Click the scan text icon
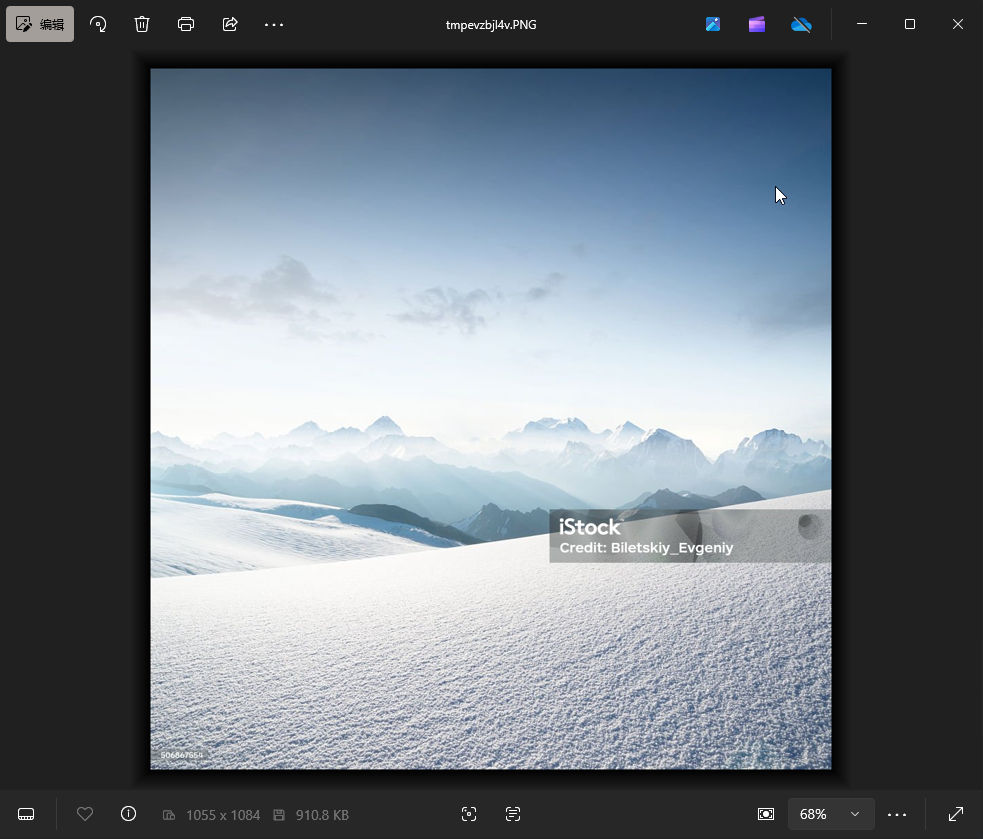 pos(513,814)
